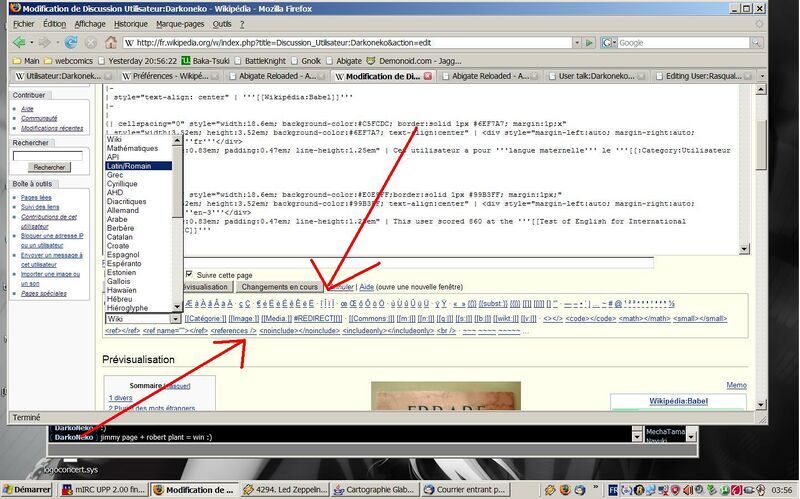Image resolution: width=800 pixels, height=499 pixels.
Task: Open the Marque-pages menu
Action: point(183,23)
